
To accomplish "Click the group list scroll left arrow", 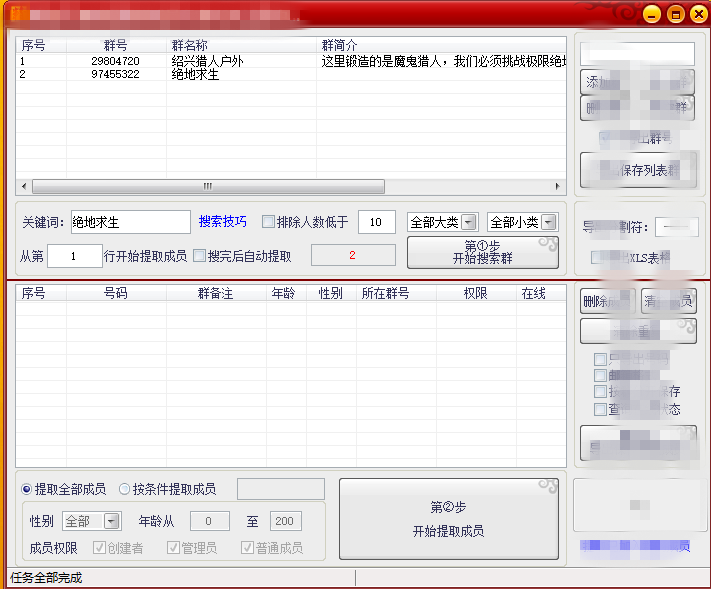I will 24,186.
